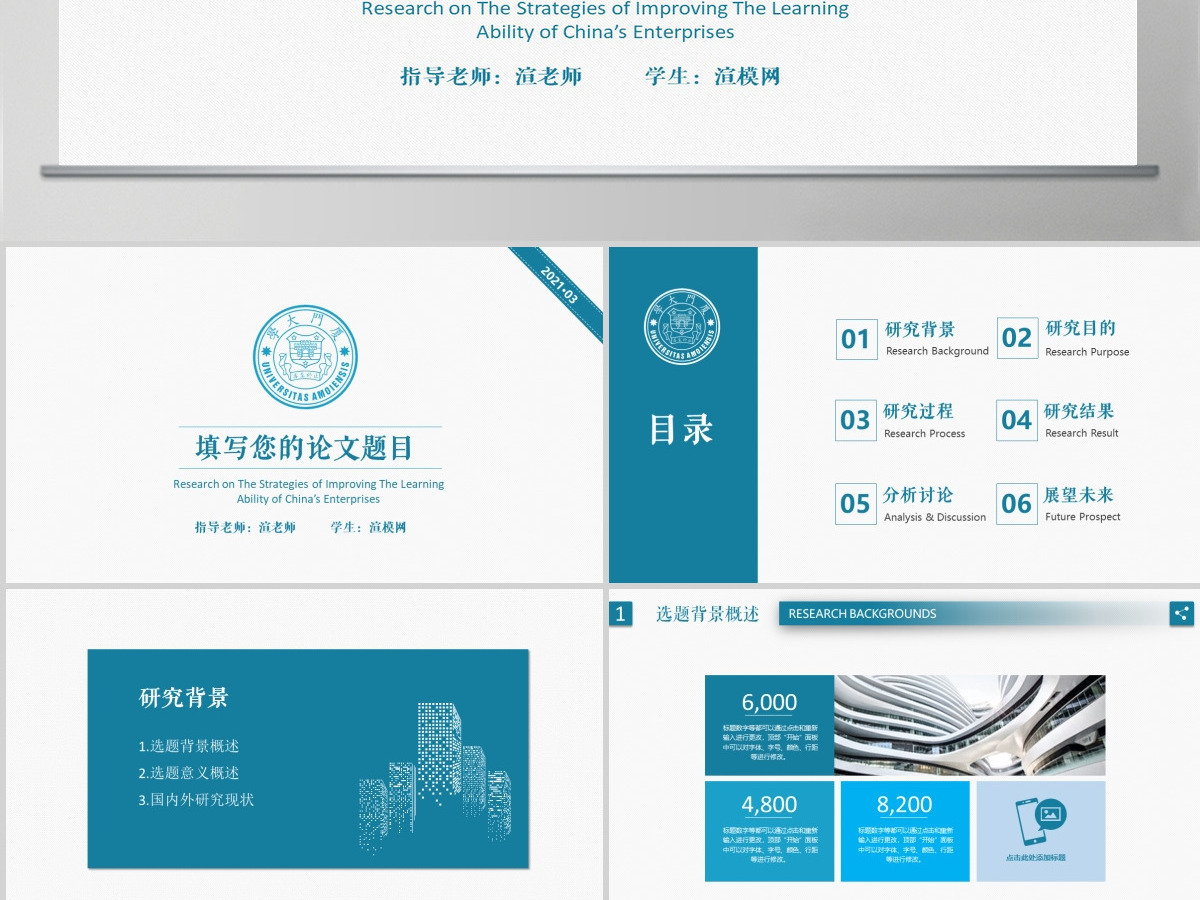Image resolution: width=1200 pixels, height=900 pixels.
Task: Click English subtitle under 填写您的论文题目
Action: (308, 491)
